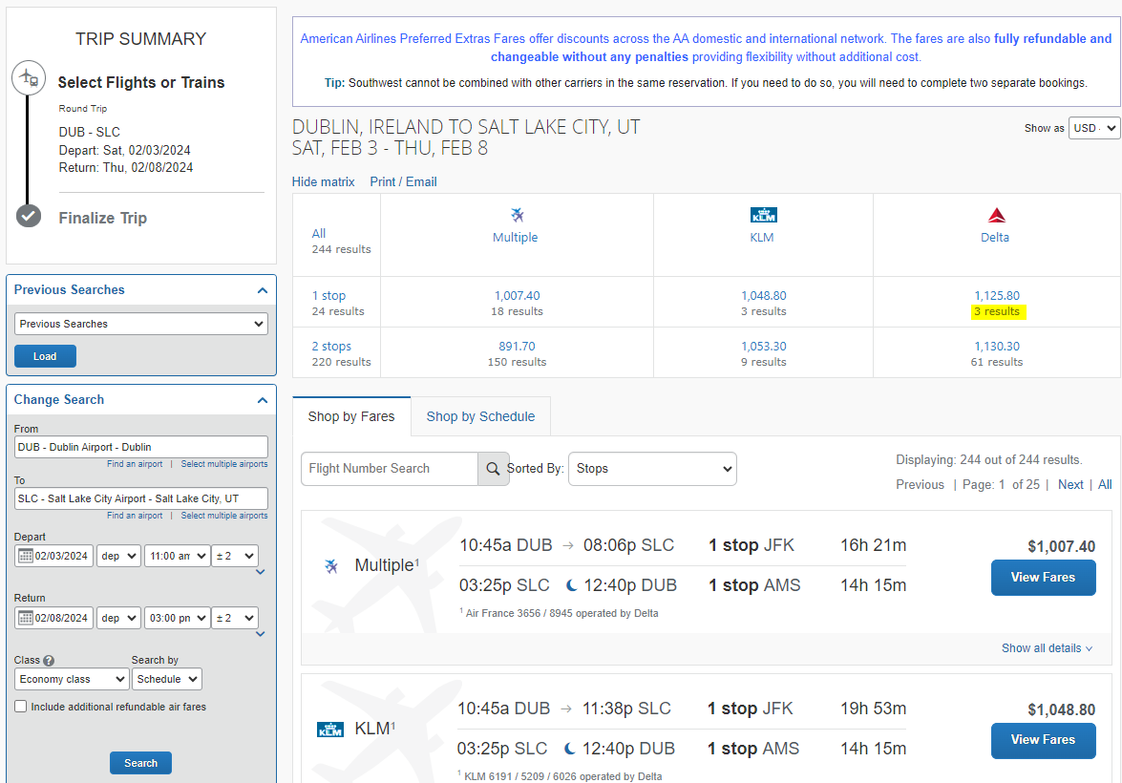This screenshot has width=1122, height=783.
Task: Go to the Next results page
Action: [1070, 485]
